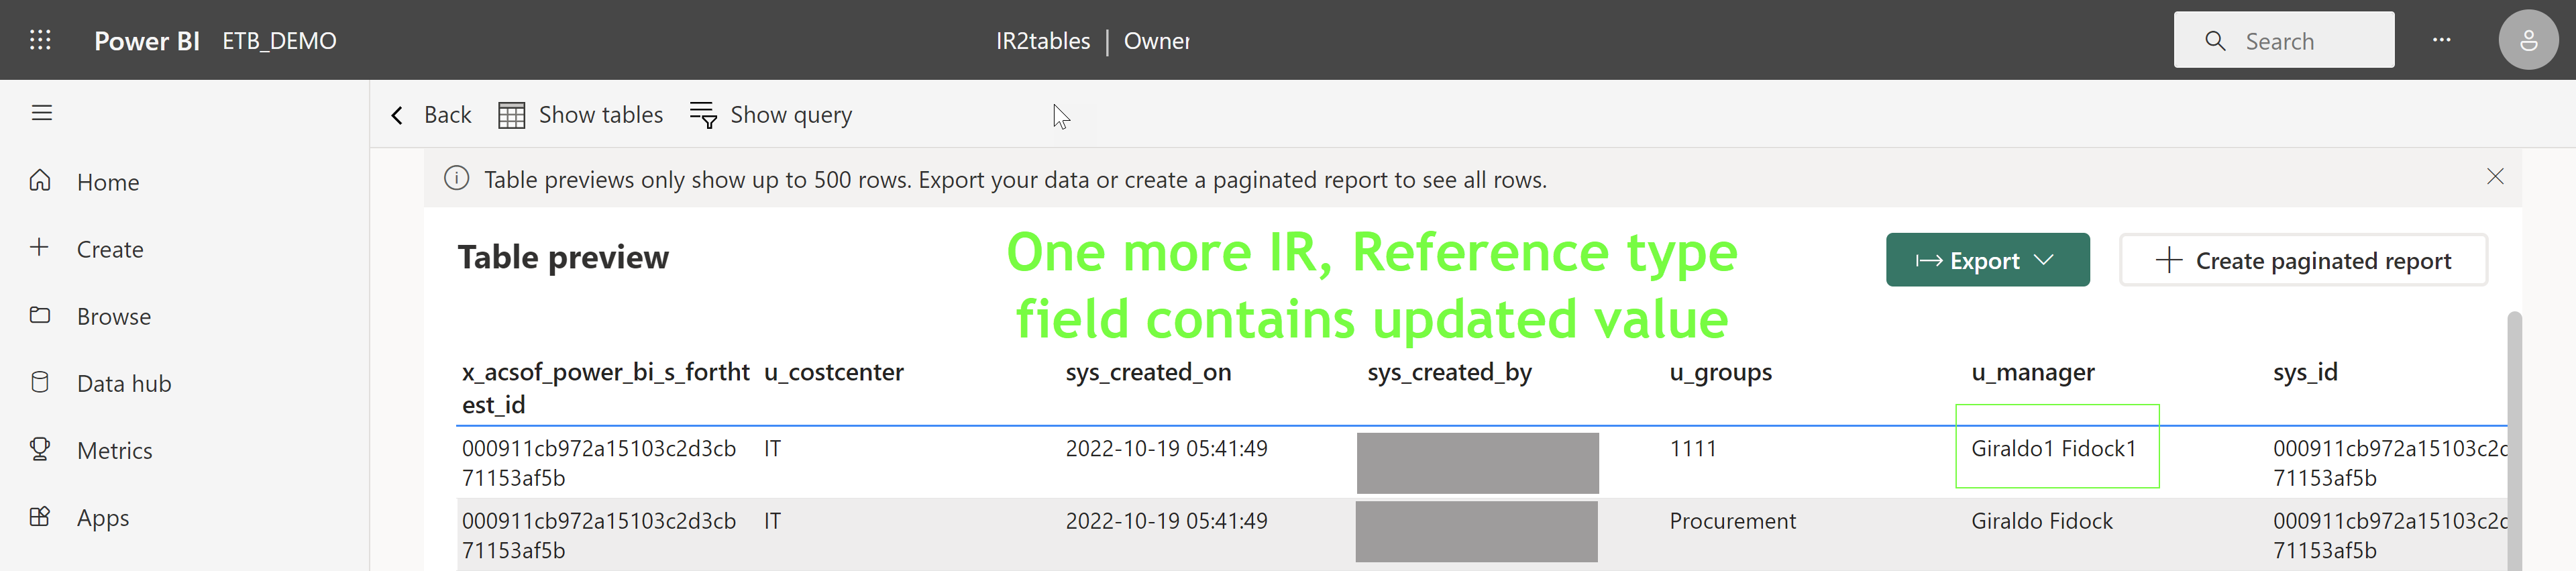Go Back using the toolbar arrow
Screen dimensions: 2576x571
pyautogui.click(x=430, y=115)
